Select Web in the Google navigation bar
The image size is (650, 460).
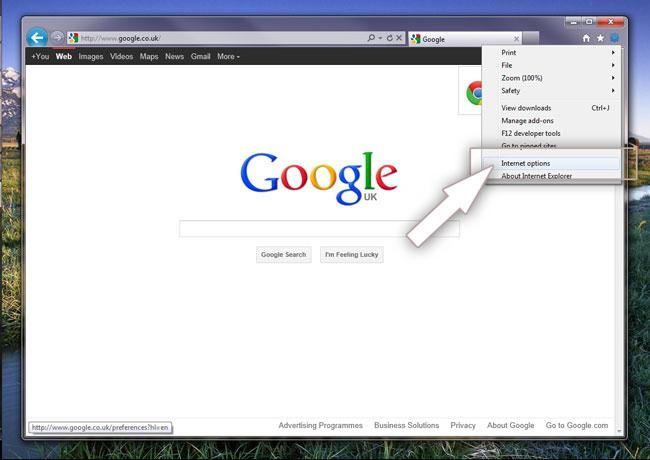(64, 56)
